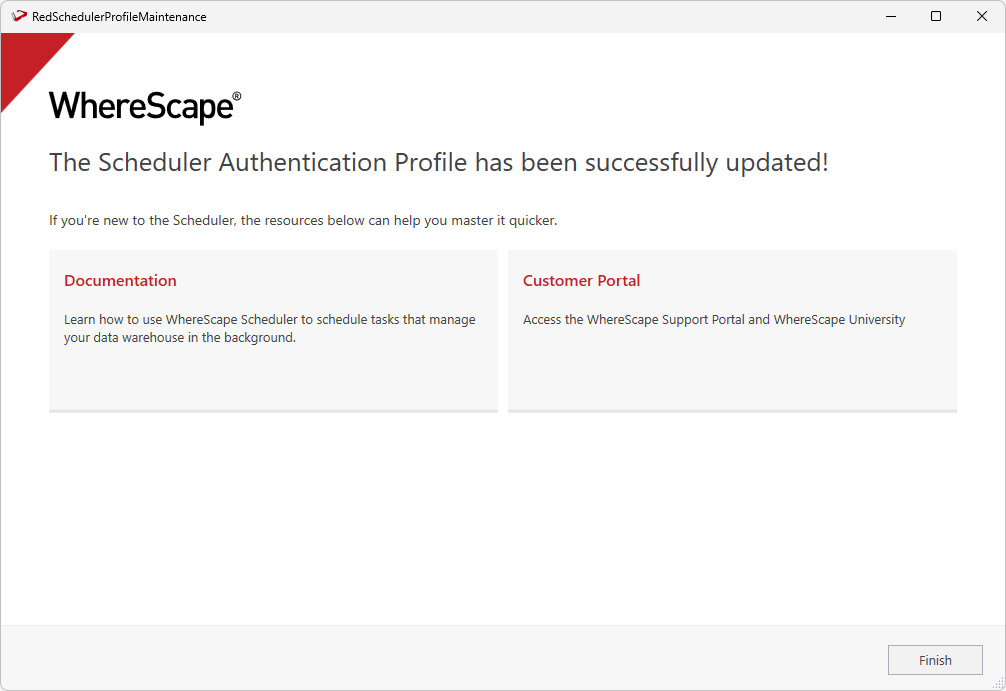This screenshot has height=691, width=1006.
Task: Click the Support Portal and University description
Action: pyautogui.click(x=713, y=320)
